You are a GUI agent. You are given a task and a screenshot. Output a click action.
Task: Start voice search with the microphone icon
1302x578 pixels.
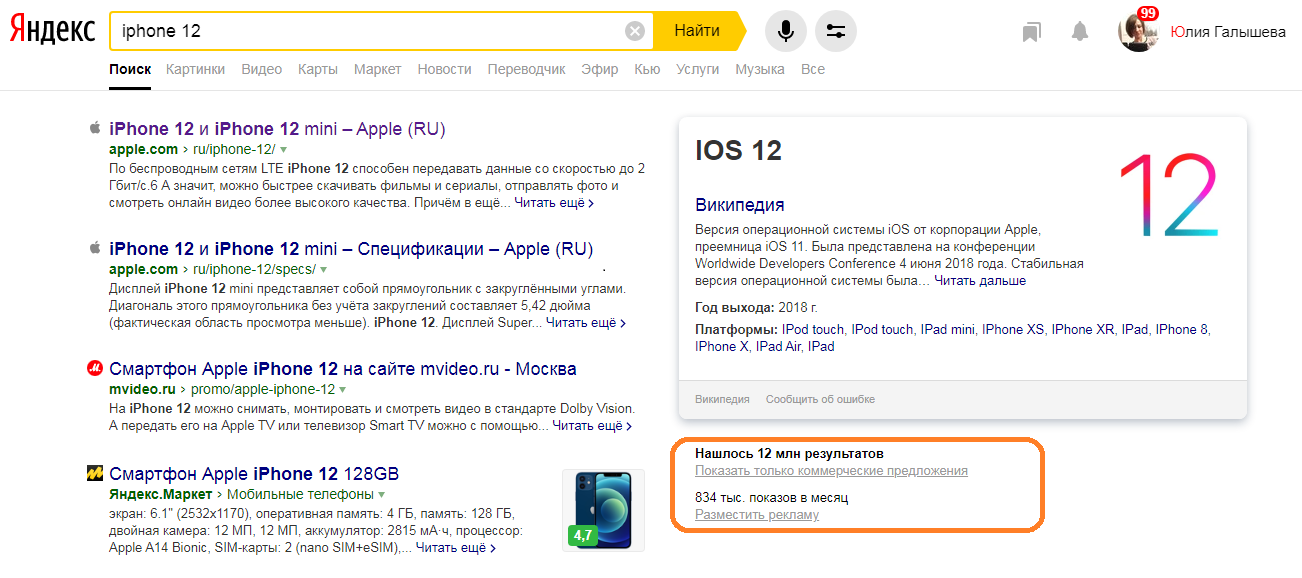pyautogui.click(x=786, y=31)
